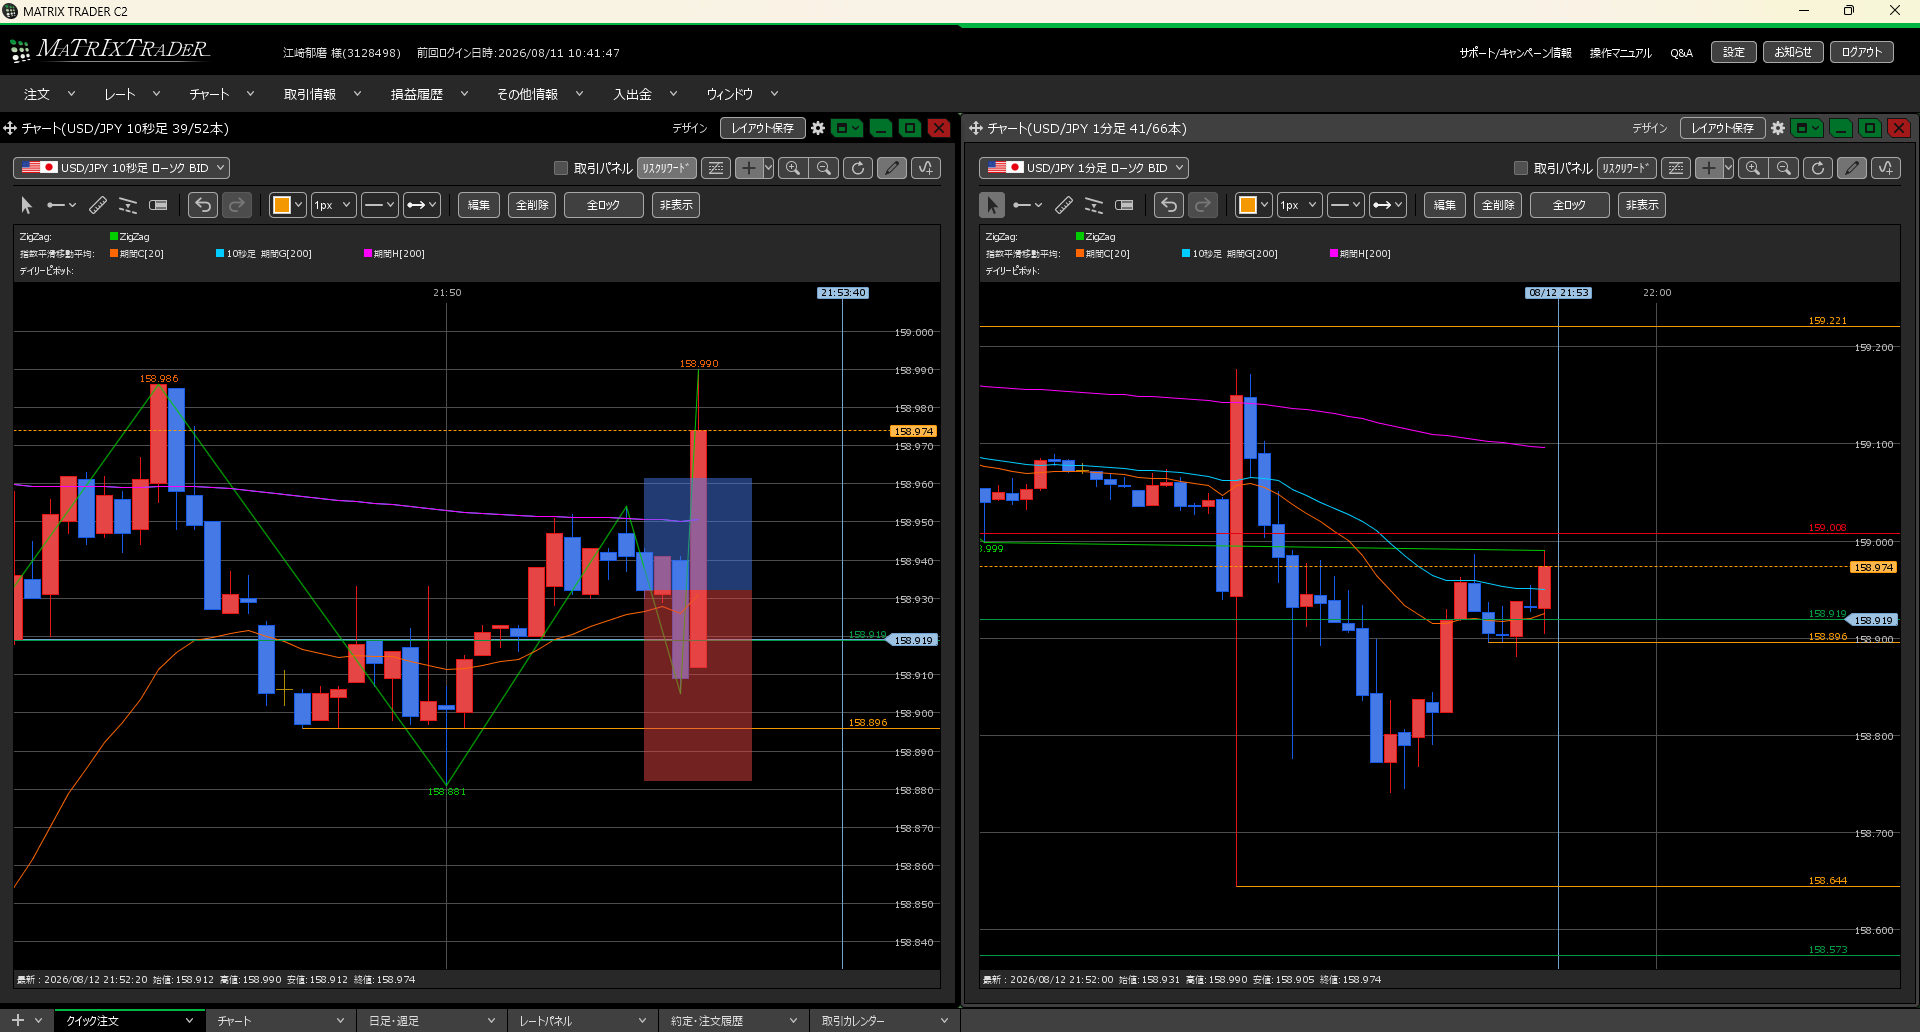Open the 入出金 menu
Image resolution: width=1920 pixels, height=1032 pixels.
pos(645,94)
